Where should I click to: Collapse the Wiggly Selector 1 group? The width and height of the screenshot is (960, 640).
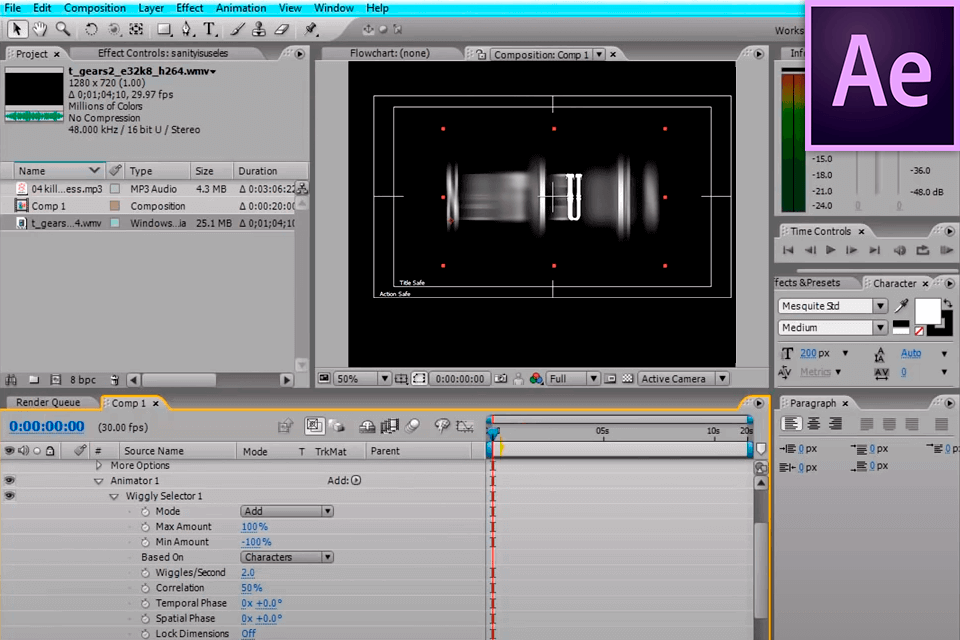click(114, 497)
